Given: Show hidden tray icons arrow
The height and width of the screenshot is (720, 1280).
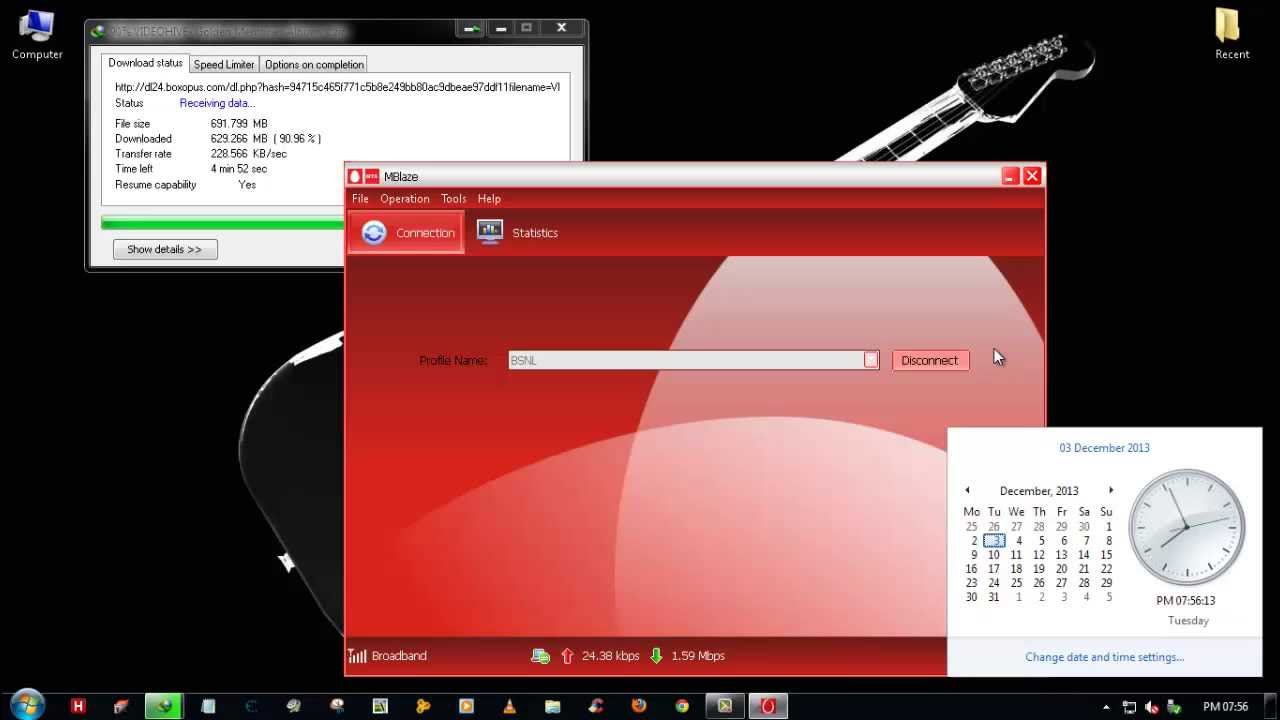Looking at the screenshot, I should [1106, 707].
